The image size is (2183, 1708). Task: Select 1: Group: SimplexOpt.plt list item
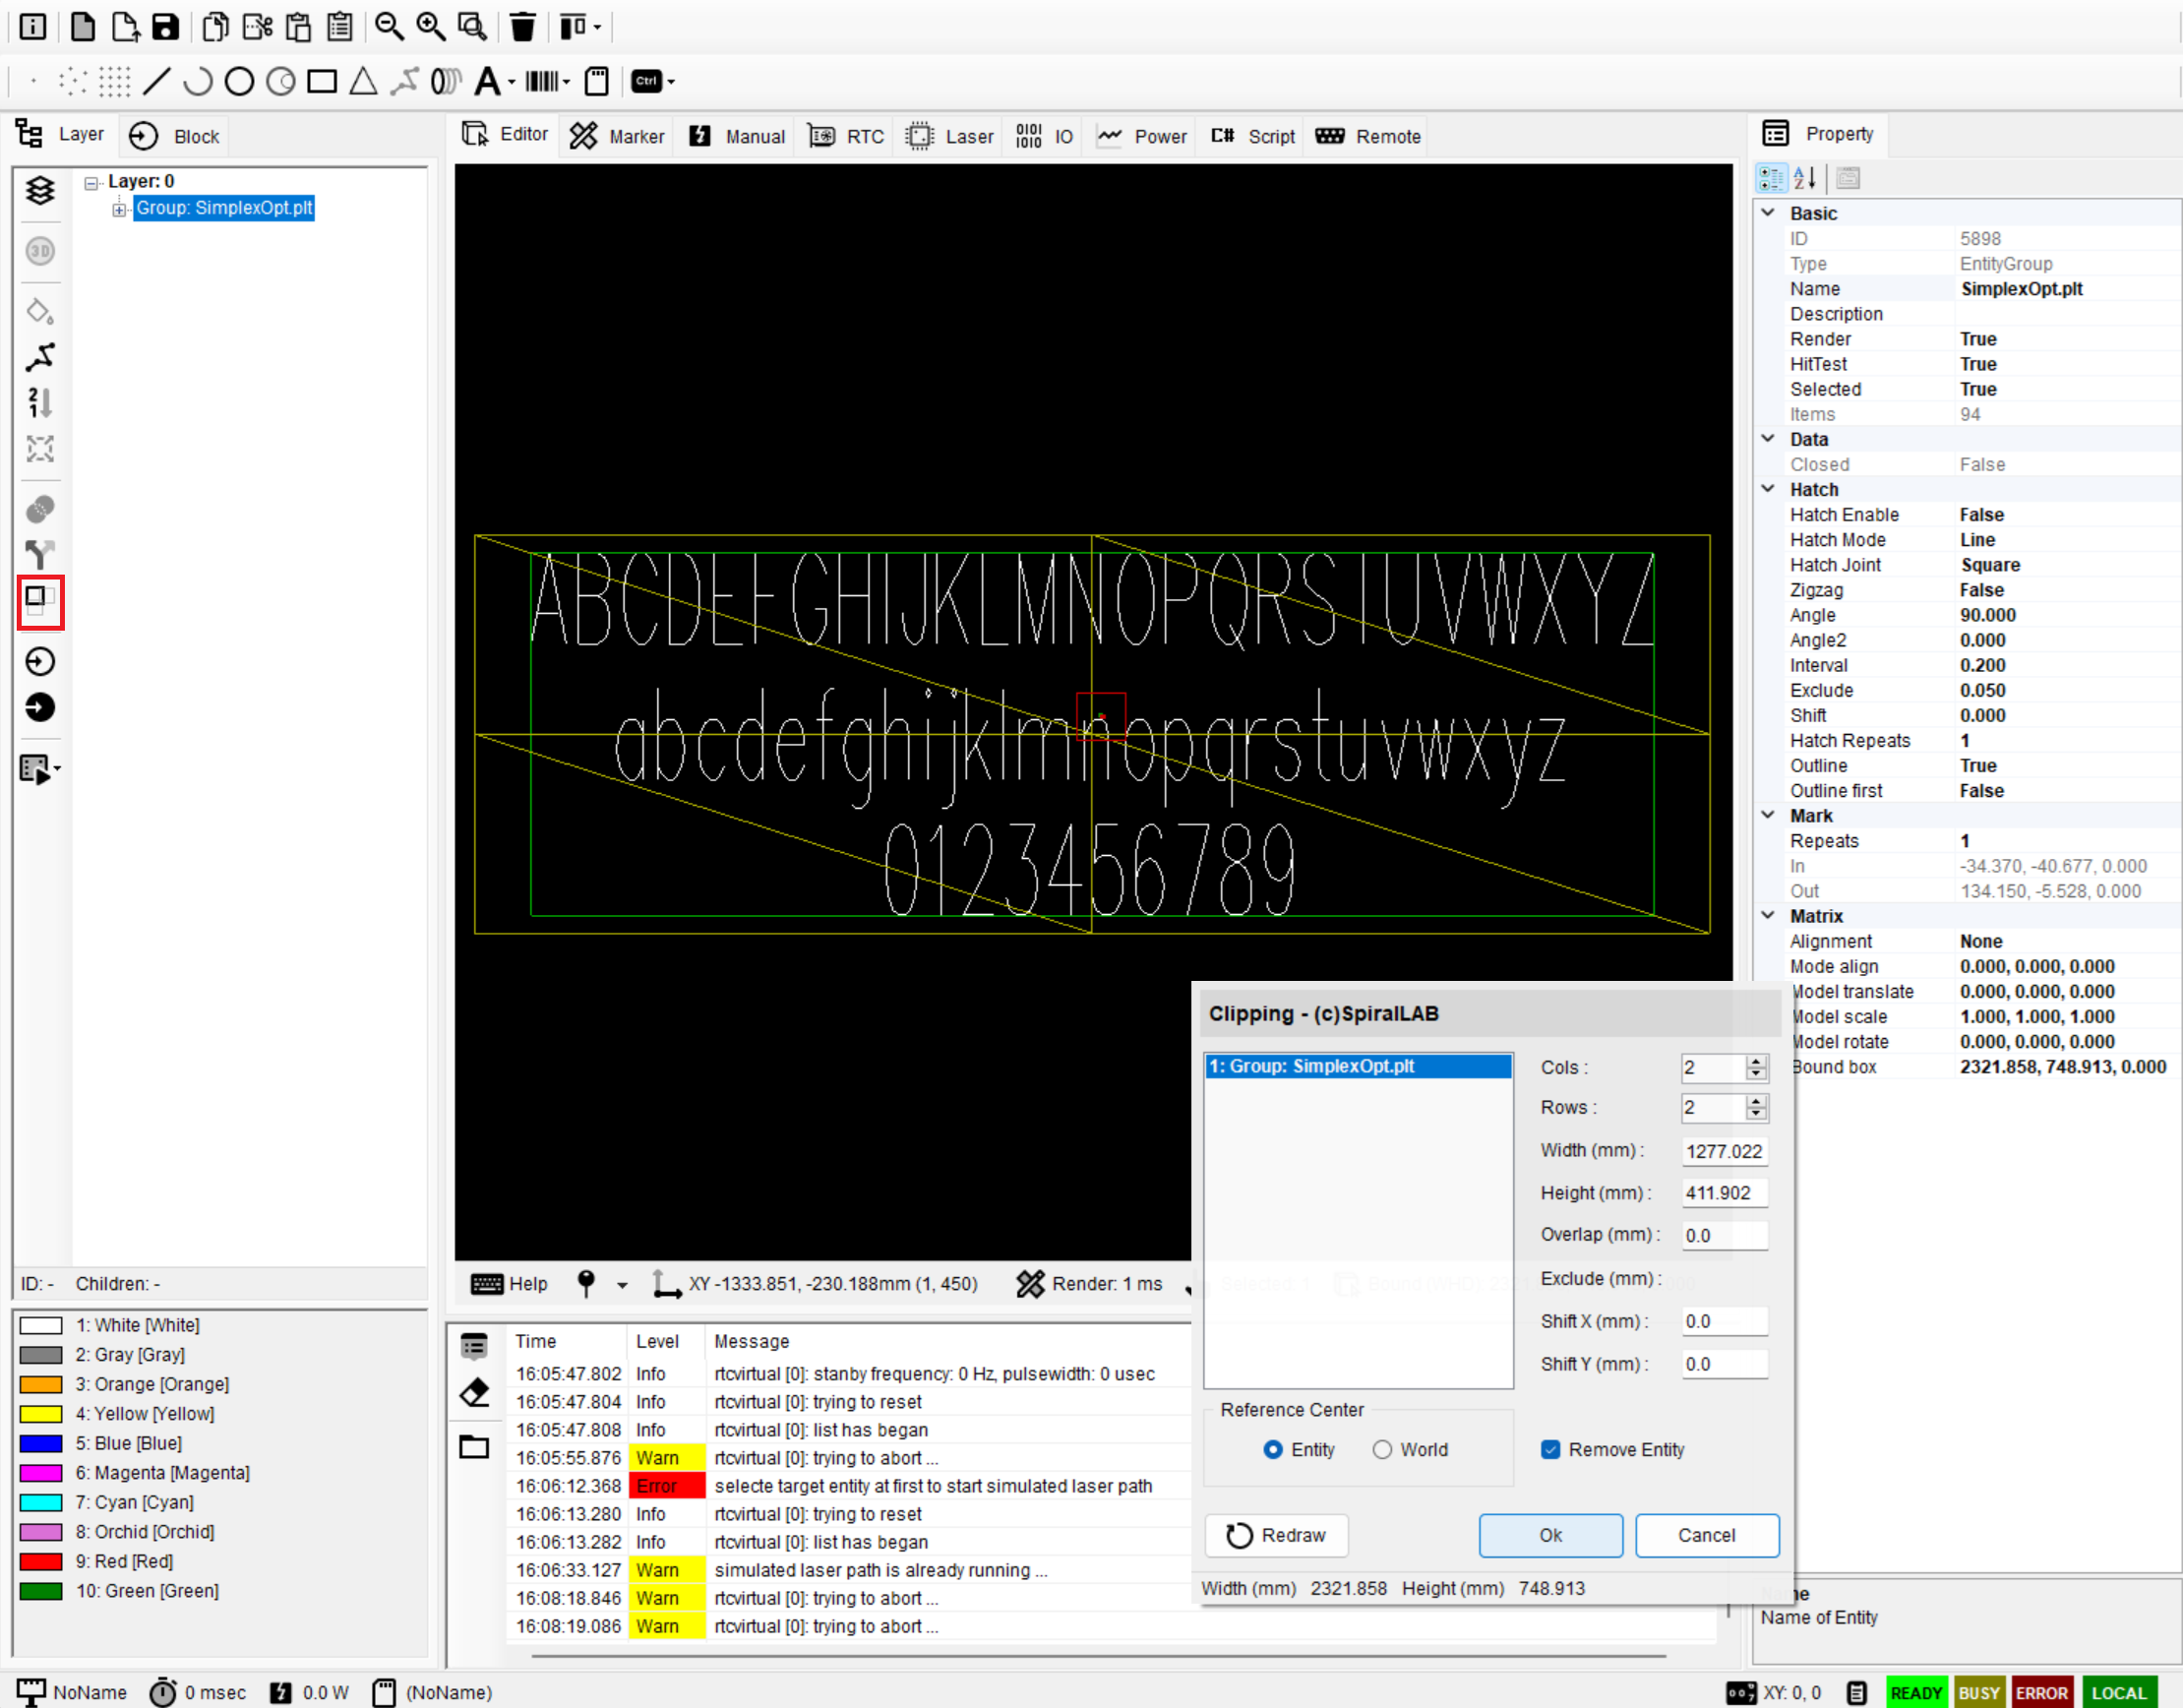point(1358,1066)
